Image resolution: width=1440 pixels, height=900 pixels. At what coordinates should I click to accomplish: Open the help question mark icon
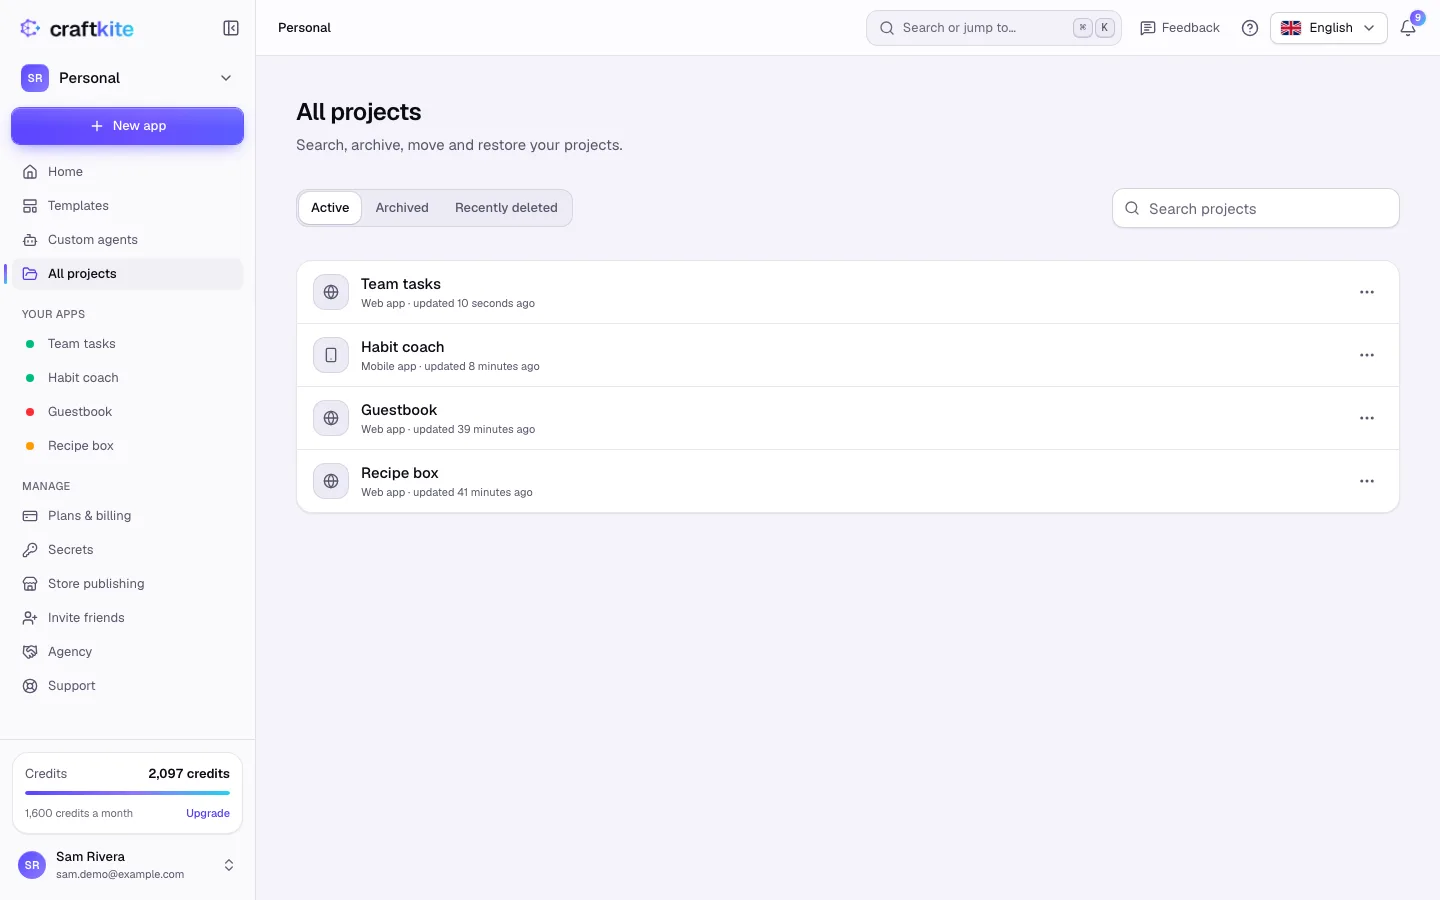pyautogui.click(x=1250, y=28)
